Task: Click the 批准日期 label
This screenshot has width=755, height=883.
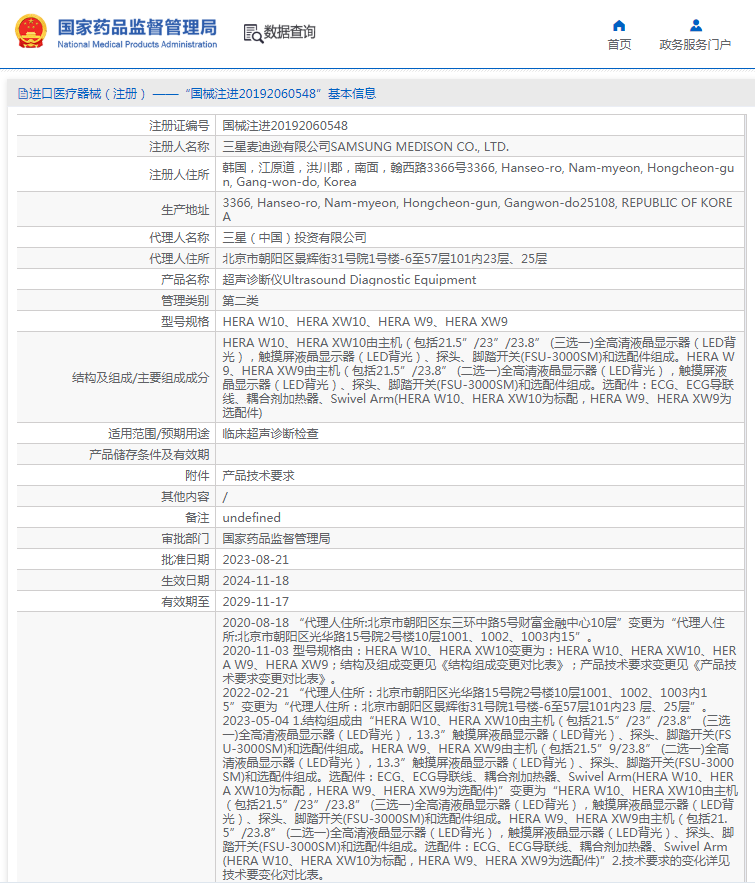Action: (x=185, y=560)
